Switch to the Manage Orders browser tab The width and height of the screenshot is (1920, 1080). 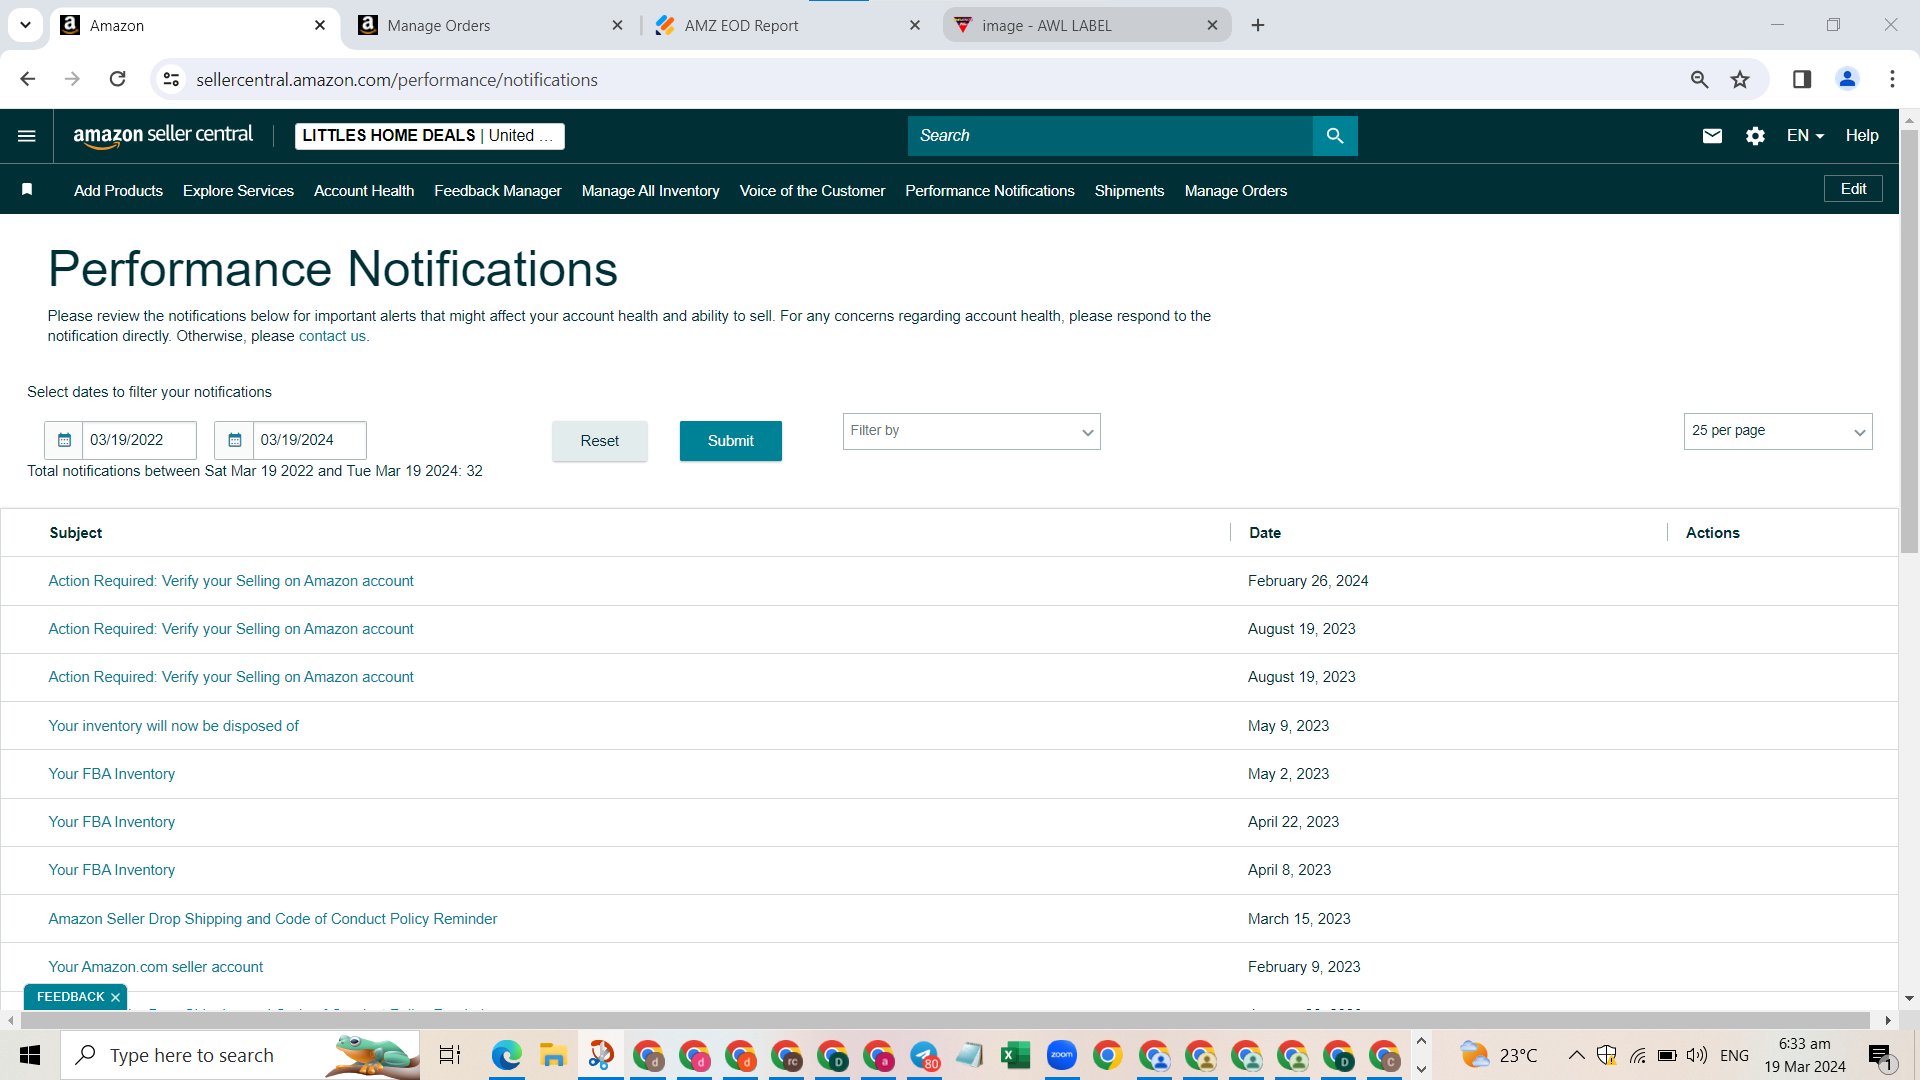(x=491, y=25)
